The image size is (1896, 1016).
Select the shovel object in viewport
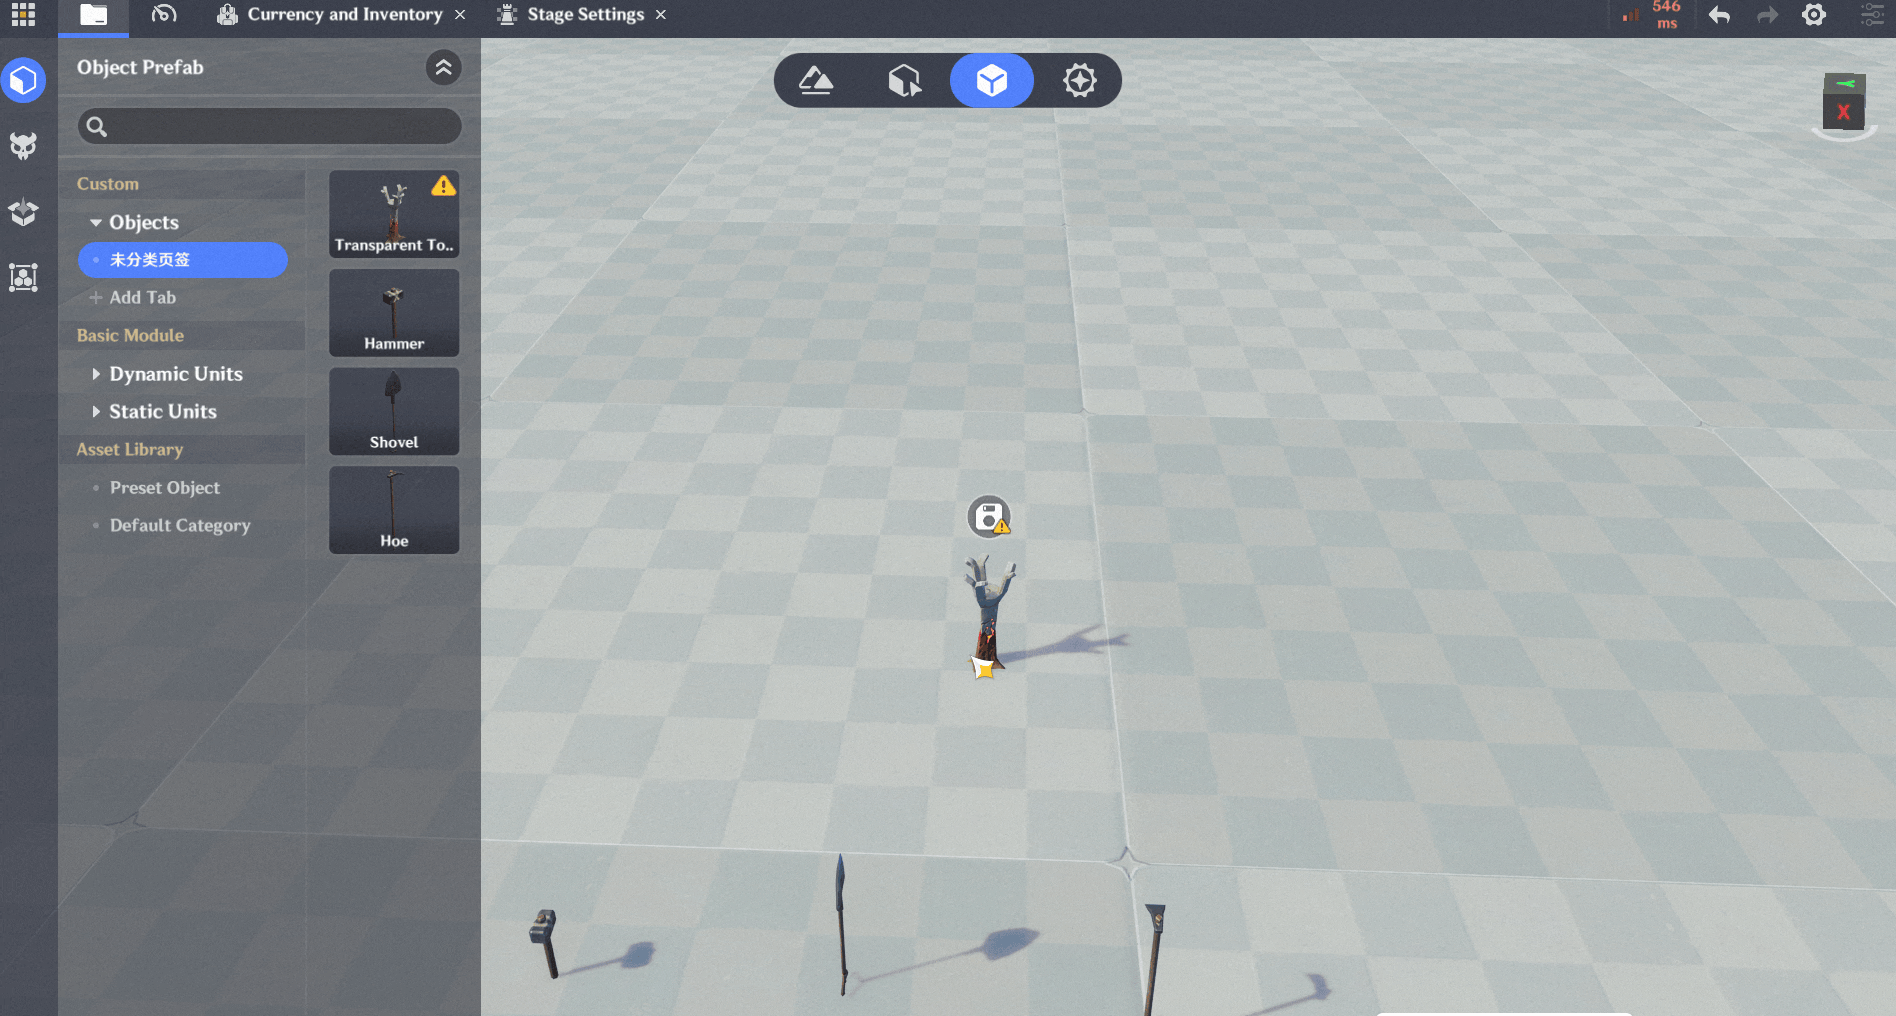click(x=841, y=924)
